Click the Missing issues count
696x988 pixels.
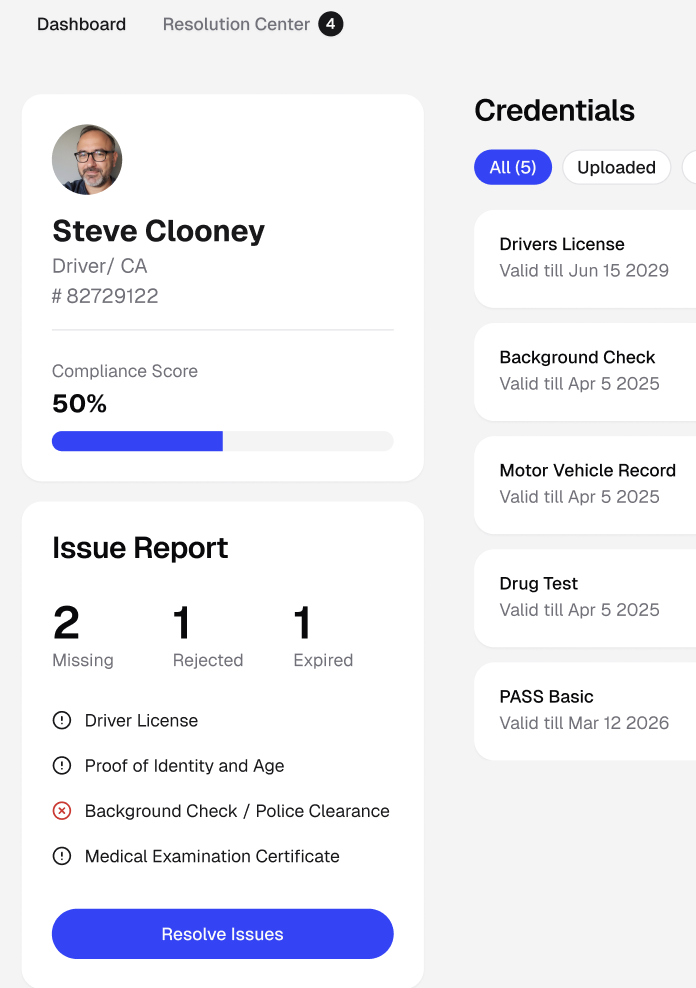coord(67,624)
